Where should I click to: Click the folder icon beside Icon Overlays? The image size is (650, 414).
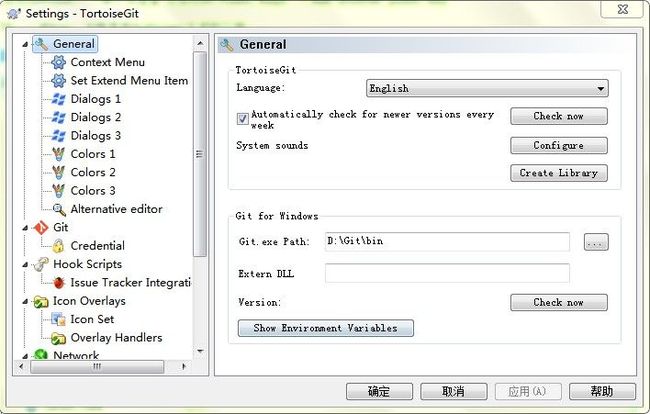pos(41,301)
